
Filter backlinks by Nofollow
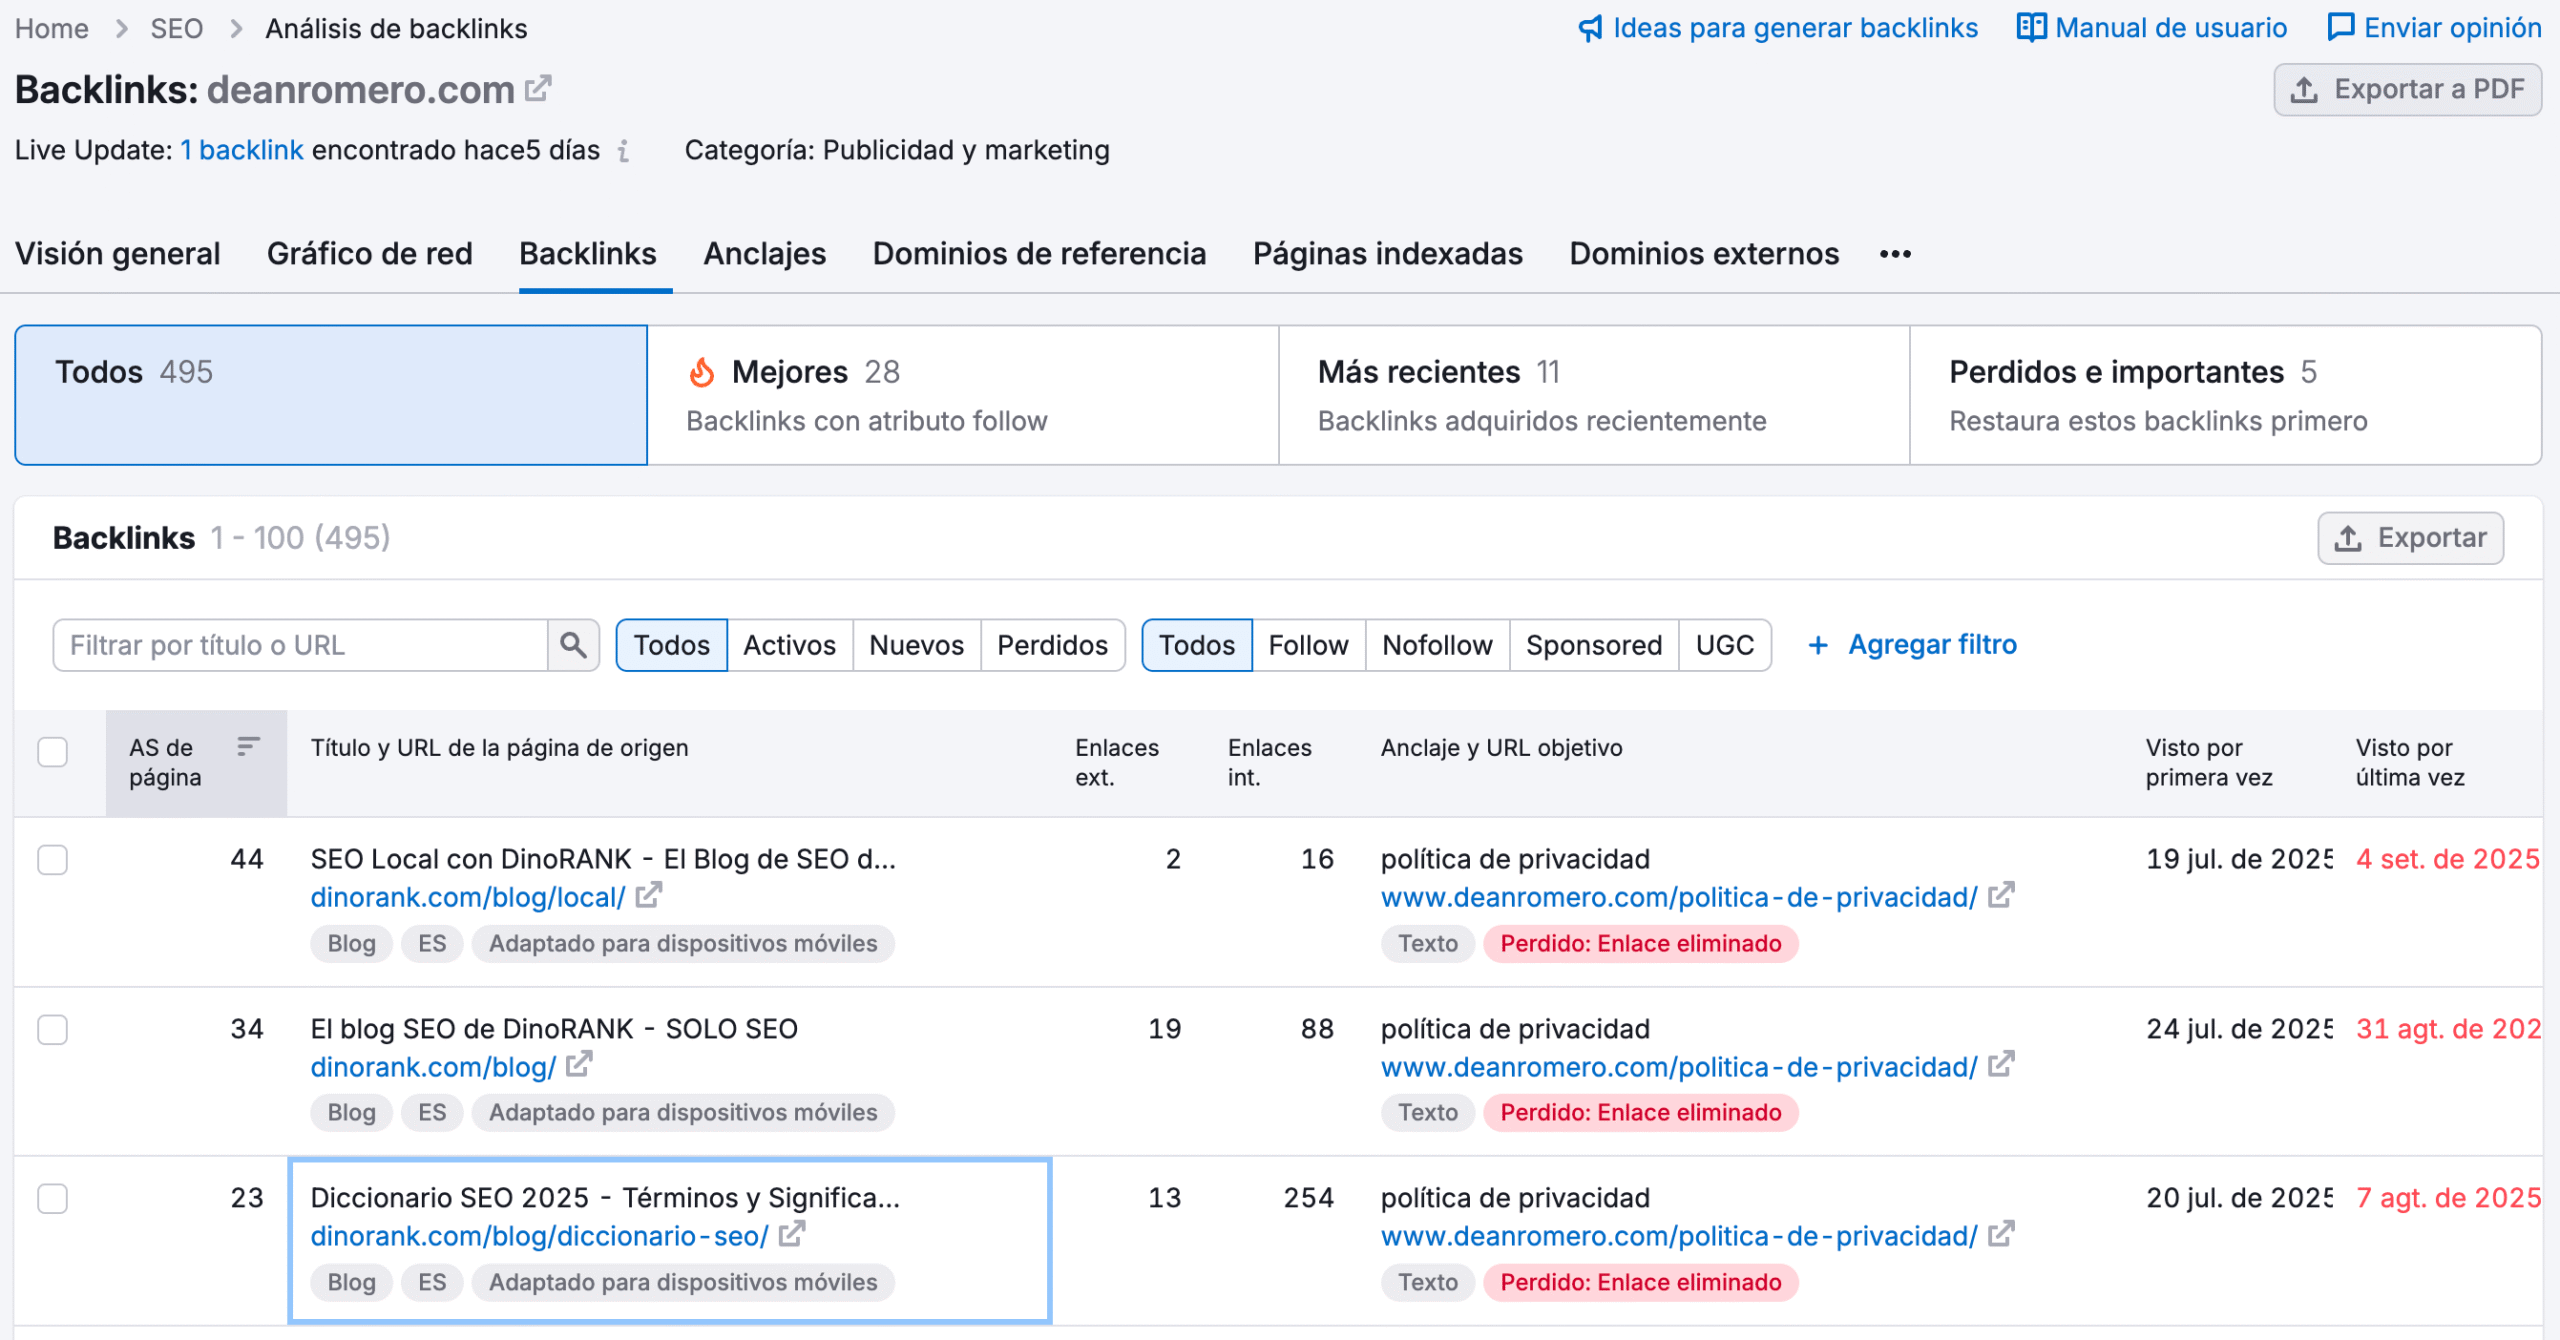tap(1436, 645)
